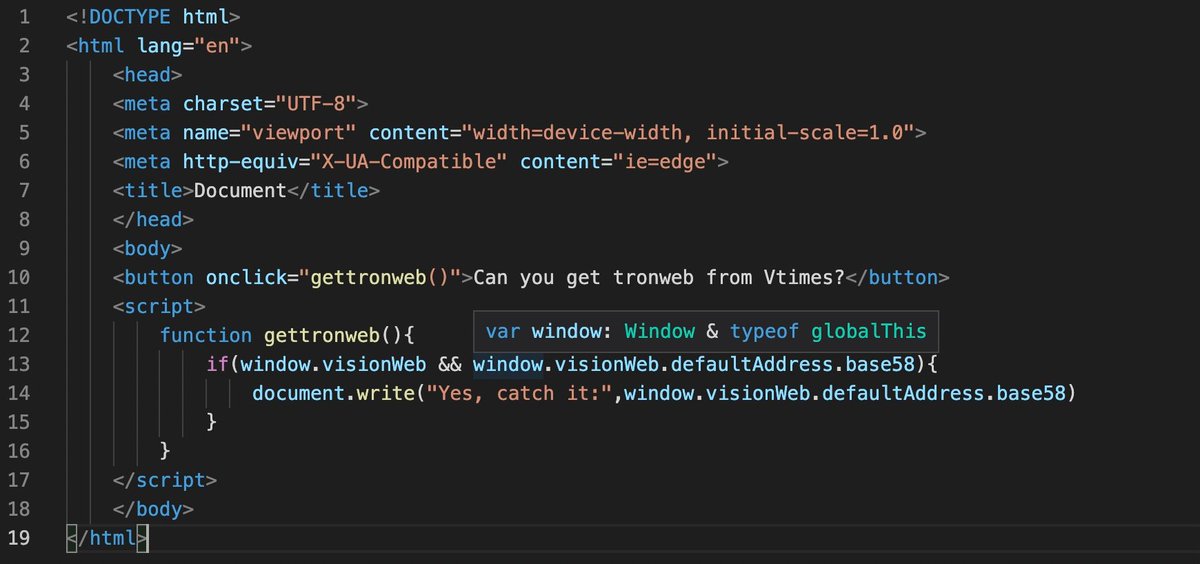Click the hover tooltip "var window: Window & typeof globalThis"
The image size is (1200, 564).
tap(706, 331)
